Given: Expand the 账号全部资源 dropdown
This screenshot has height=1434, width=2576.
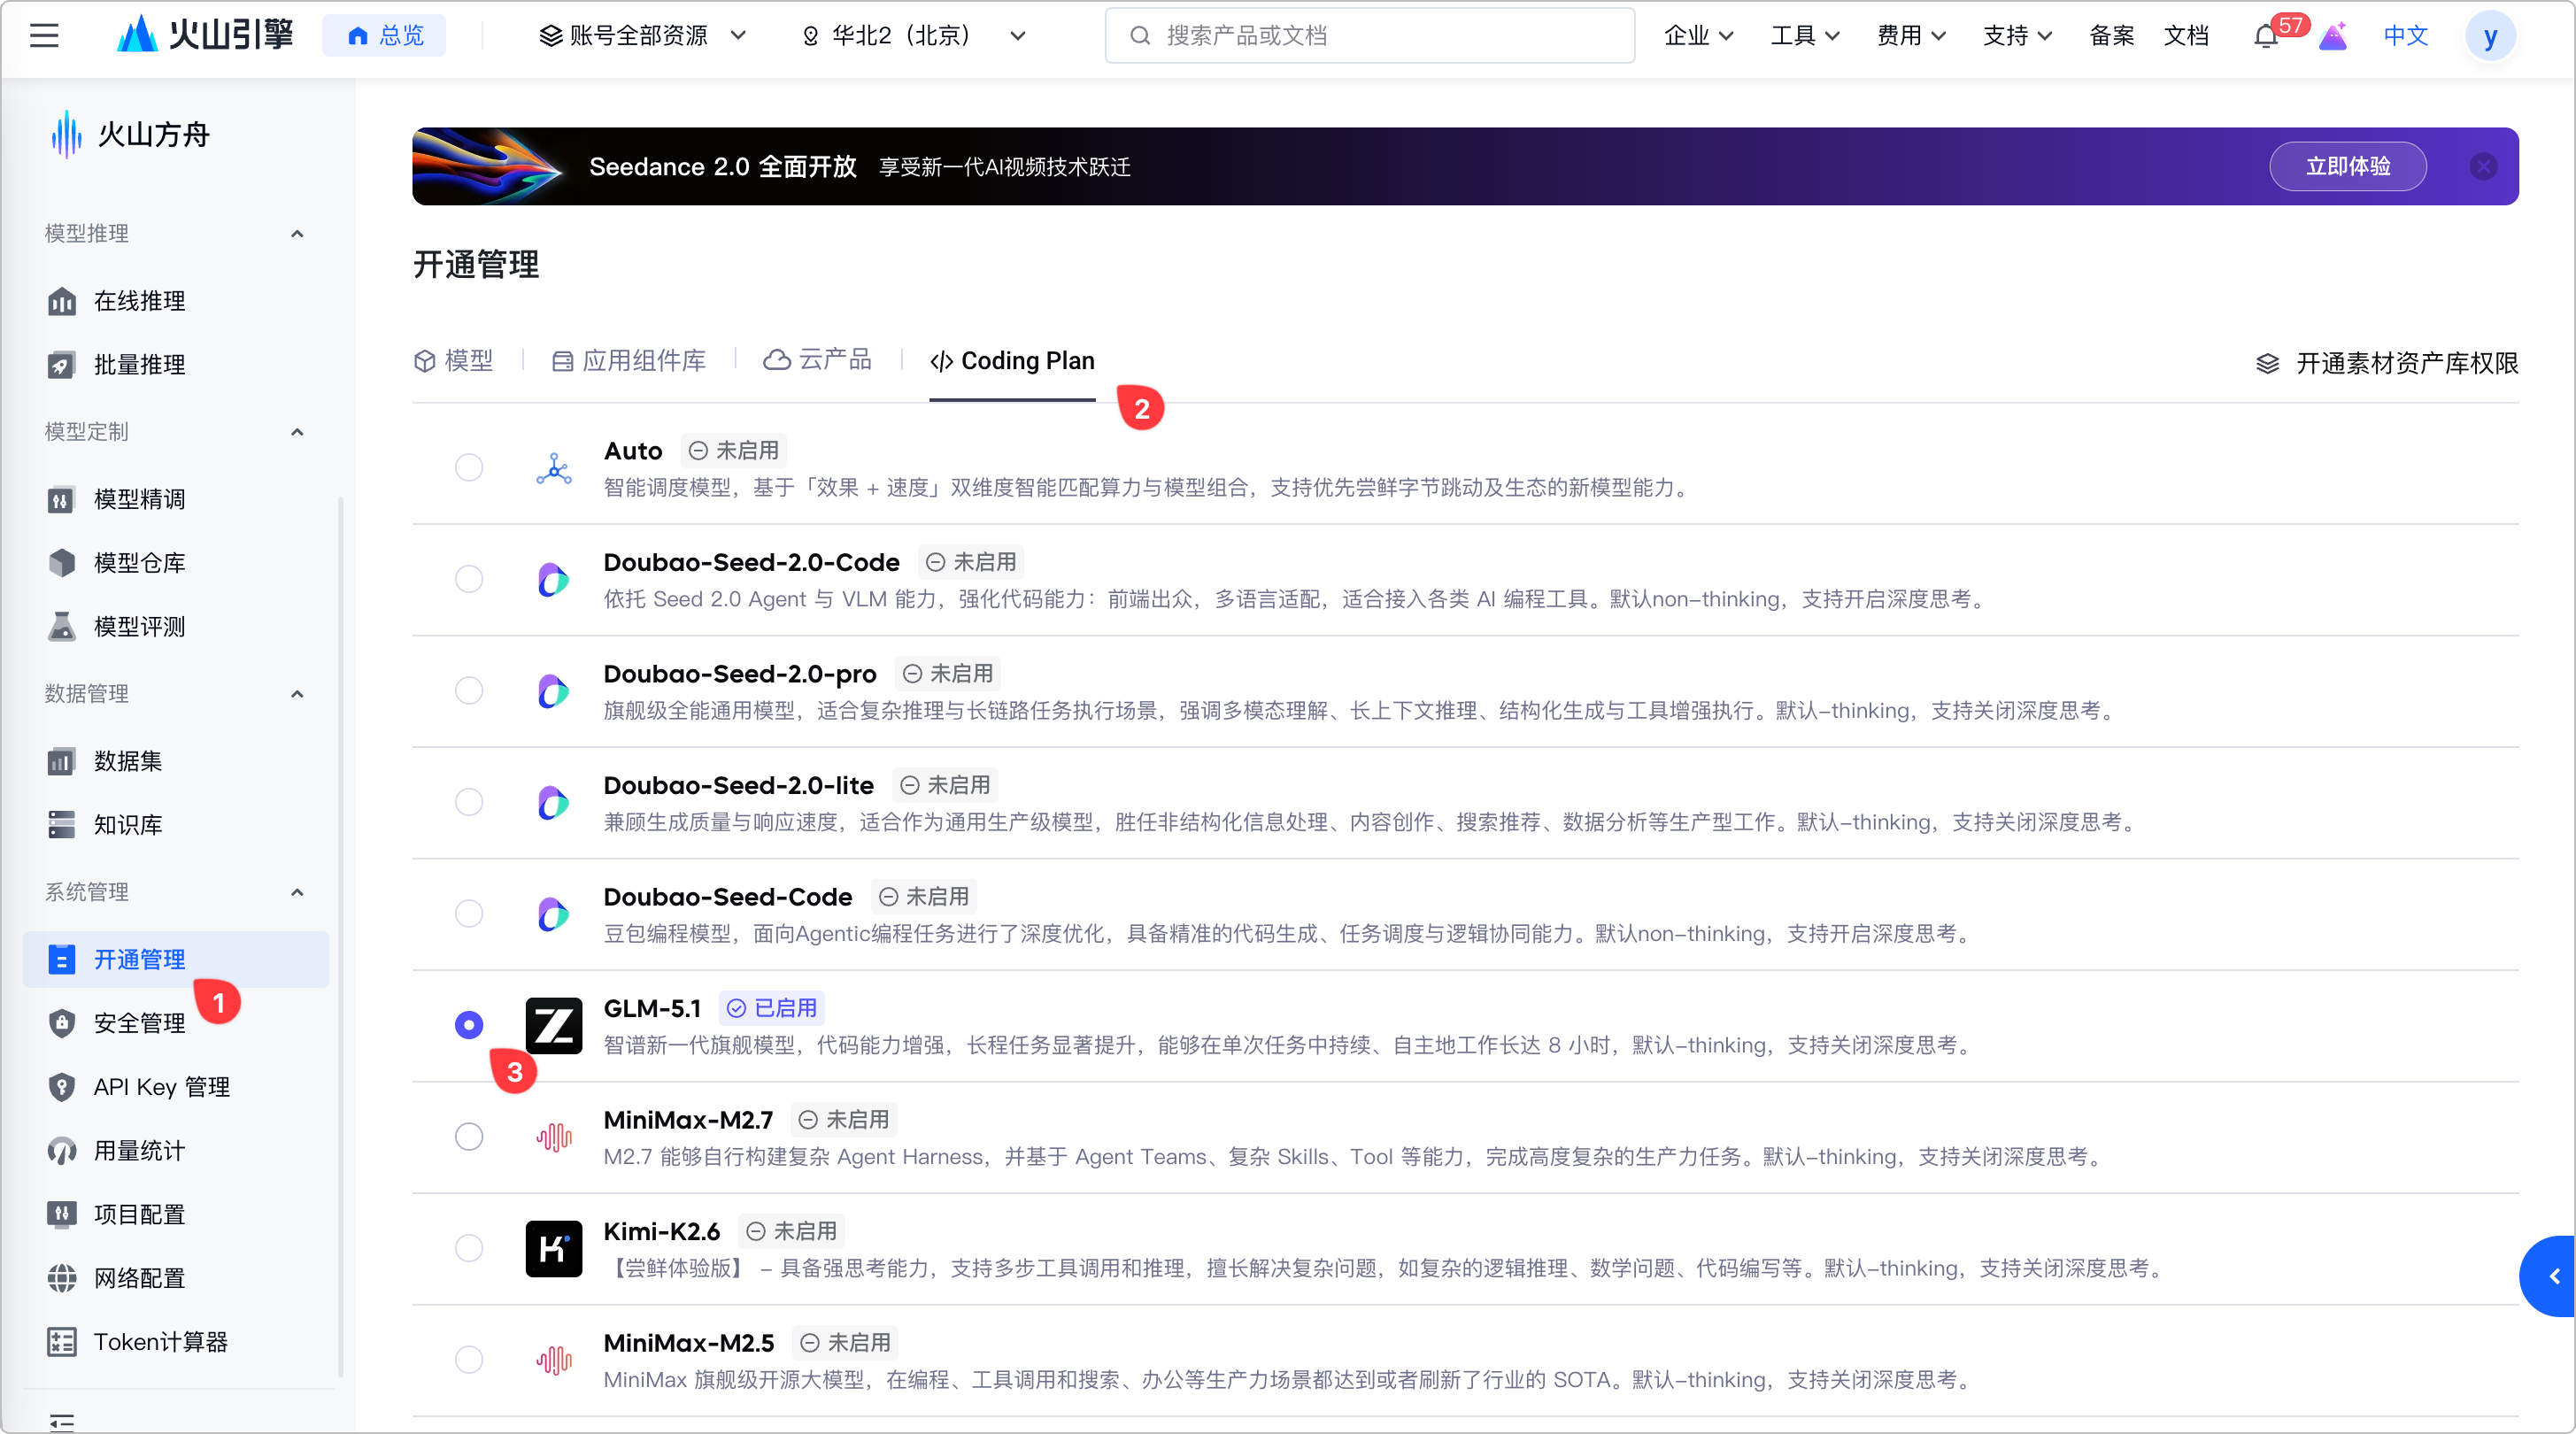Looking at the screenshot, I should coord(642,36).
